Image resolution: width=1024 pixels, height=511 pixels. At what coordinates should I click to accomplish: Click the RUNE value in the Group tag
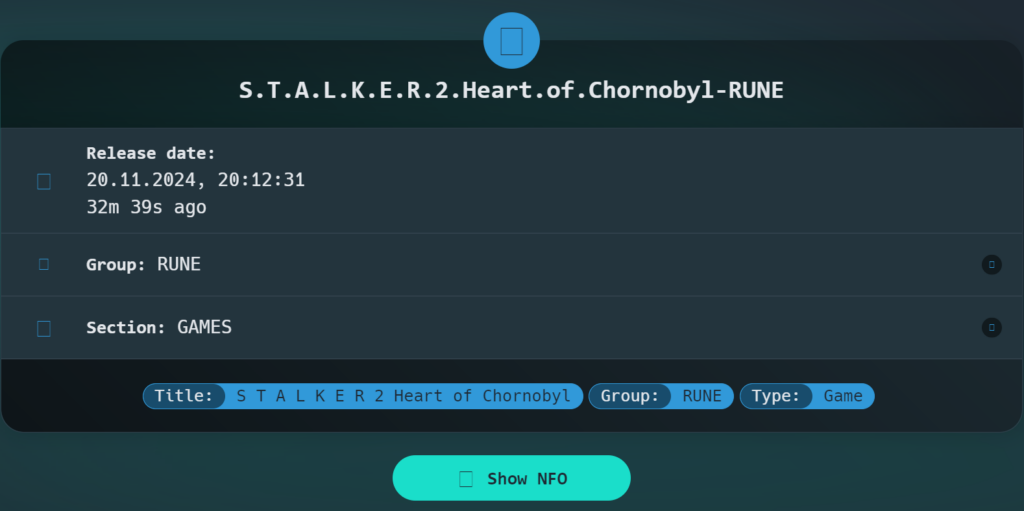tap(702, 396)
